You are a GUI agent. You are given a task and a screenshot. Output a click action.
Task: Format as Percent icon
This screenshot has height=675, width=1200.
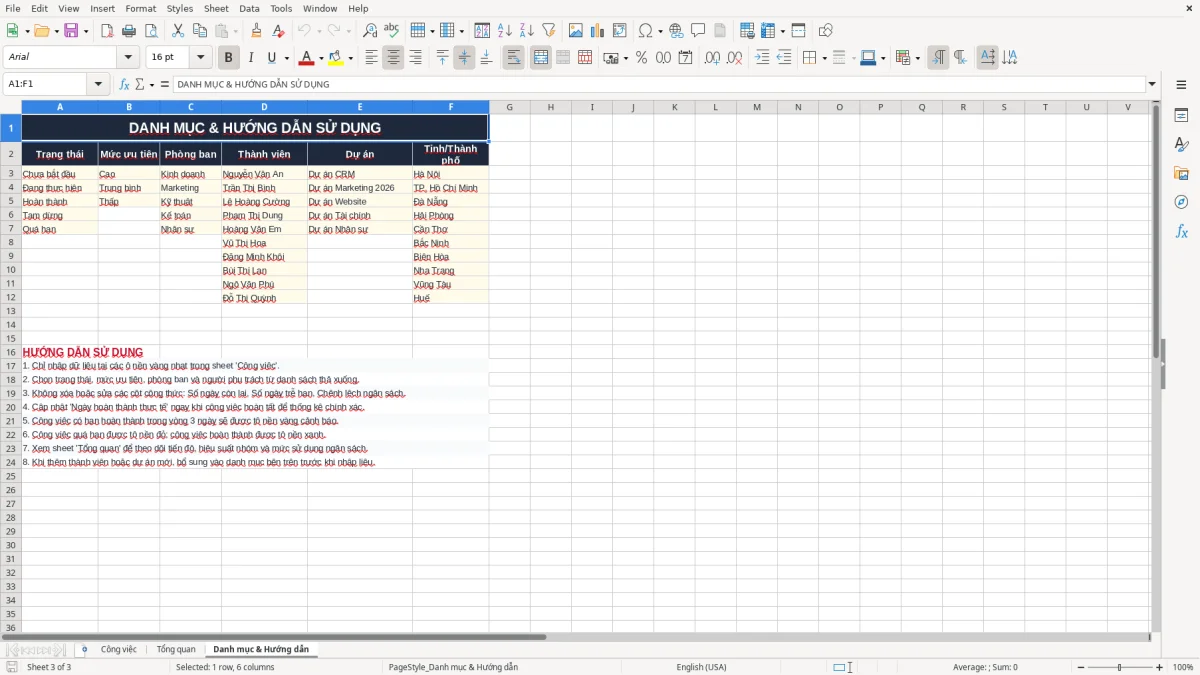[641, 58]
